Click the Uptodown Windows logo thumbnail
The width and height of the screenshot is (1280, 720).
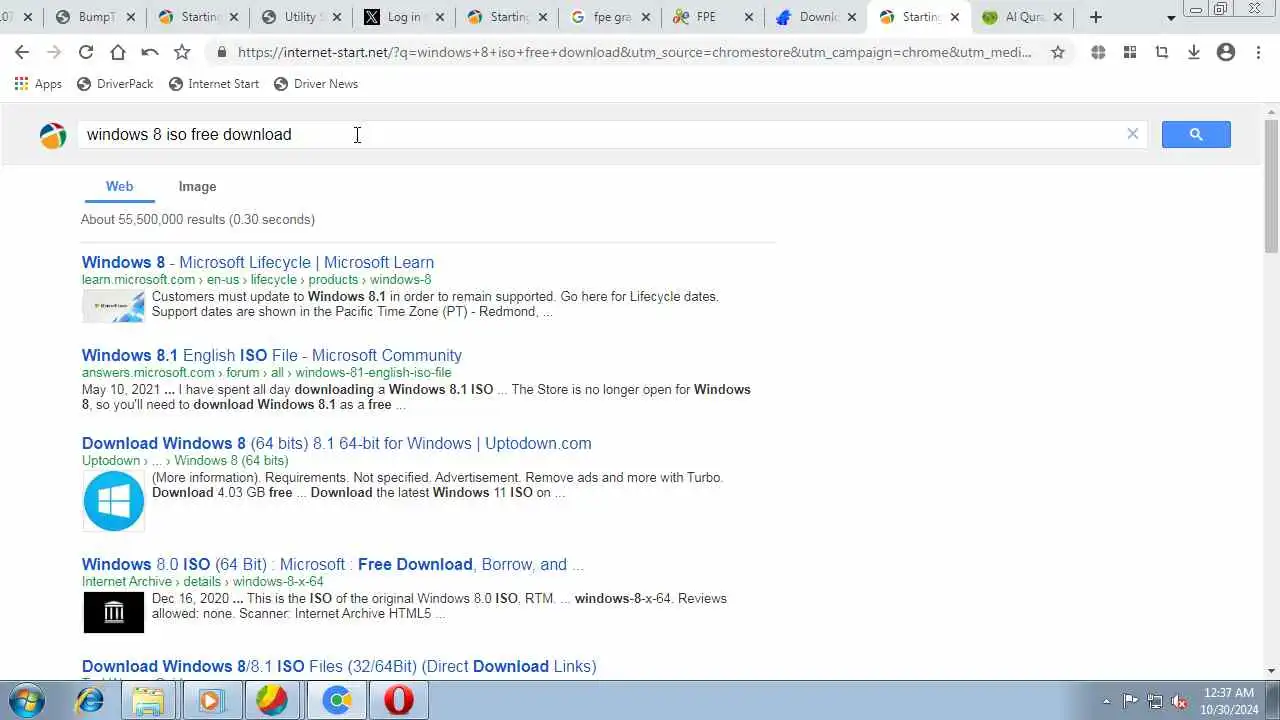113,501
